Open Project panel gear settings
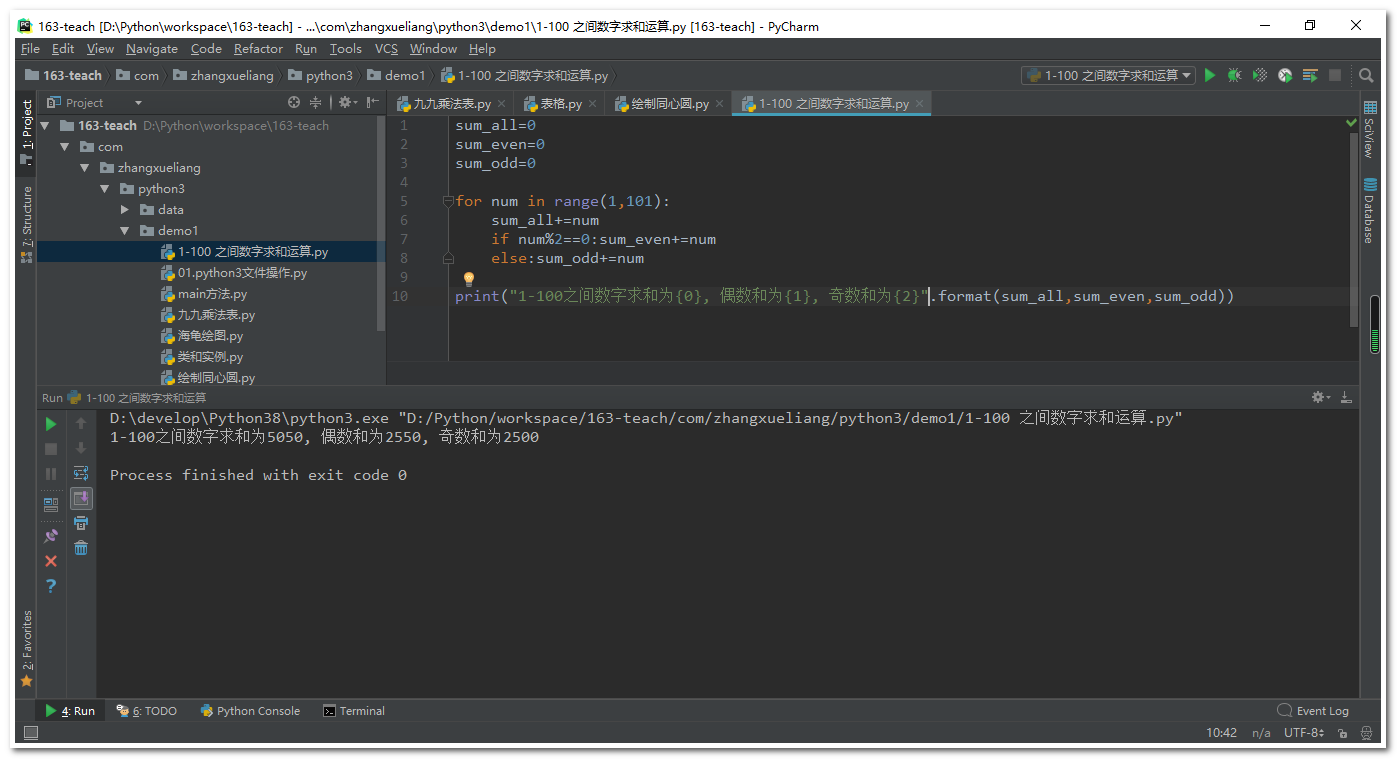 [x=346, y=102]
